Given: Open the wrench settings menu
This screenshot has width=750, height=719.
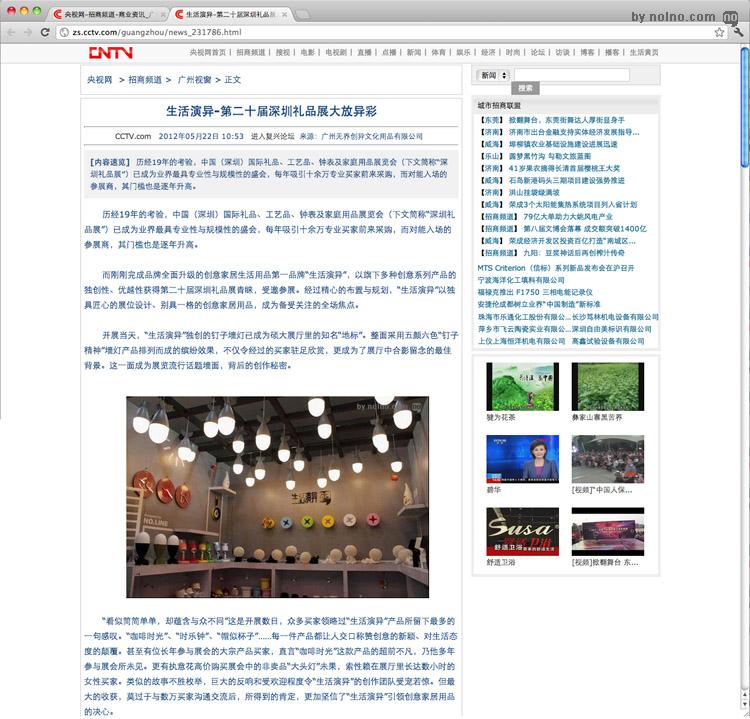Looking at the screenshot, I should click(738, 32).
